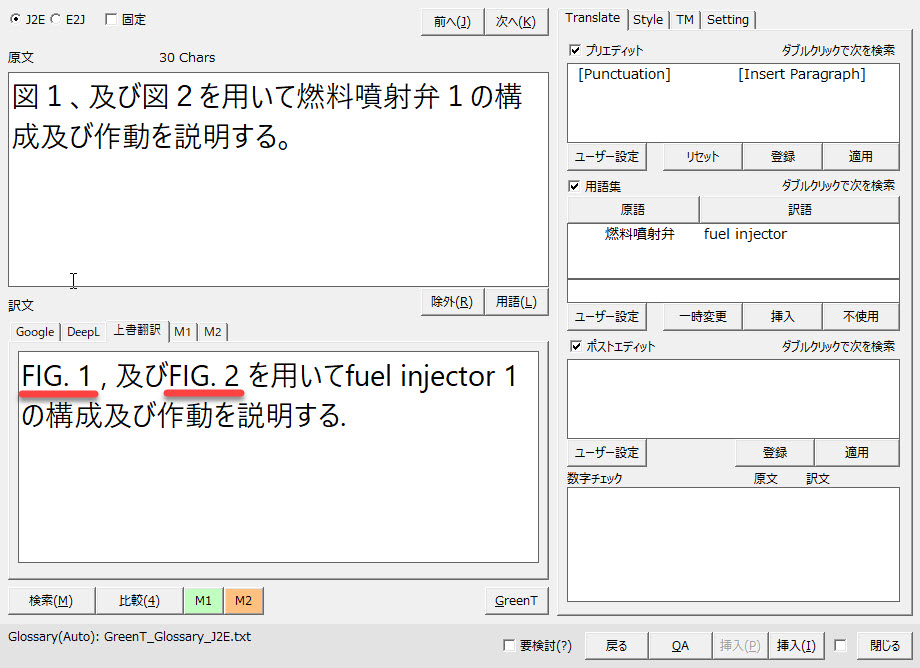Uncheck the 用語集 checkbox
This screenshot has height=668, width=920.
(x=575, y=185)
